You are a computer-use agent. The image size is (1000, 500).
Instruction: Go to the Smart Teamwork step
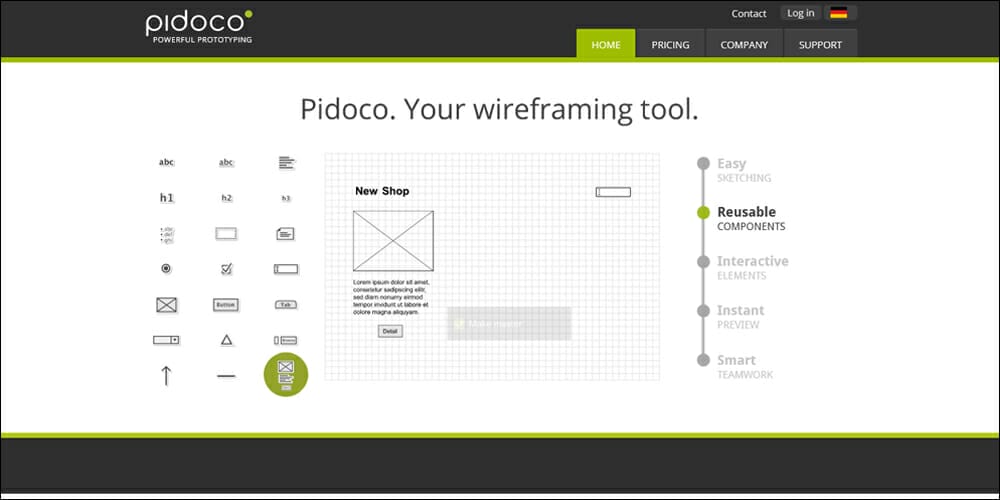[x=736, y=367]
